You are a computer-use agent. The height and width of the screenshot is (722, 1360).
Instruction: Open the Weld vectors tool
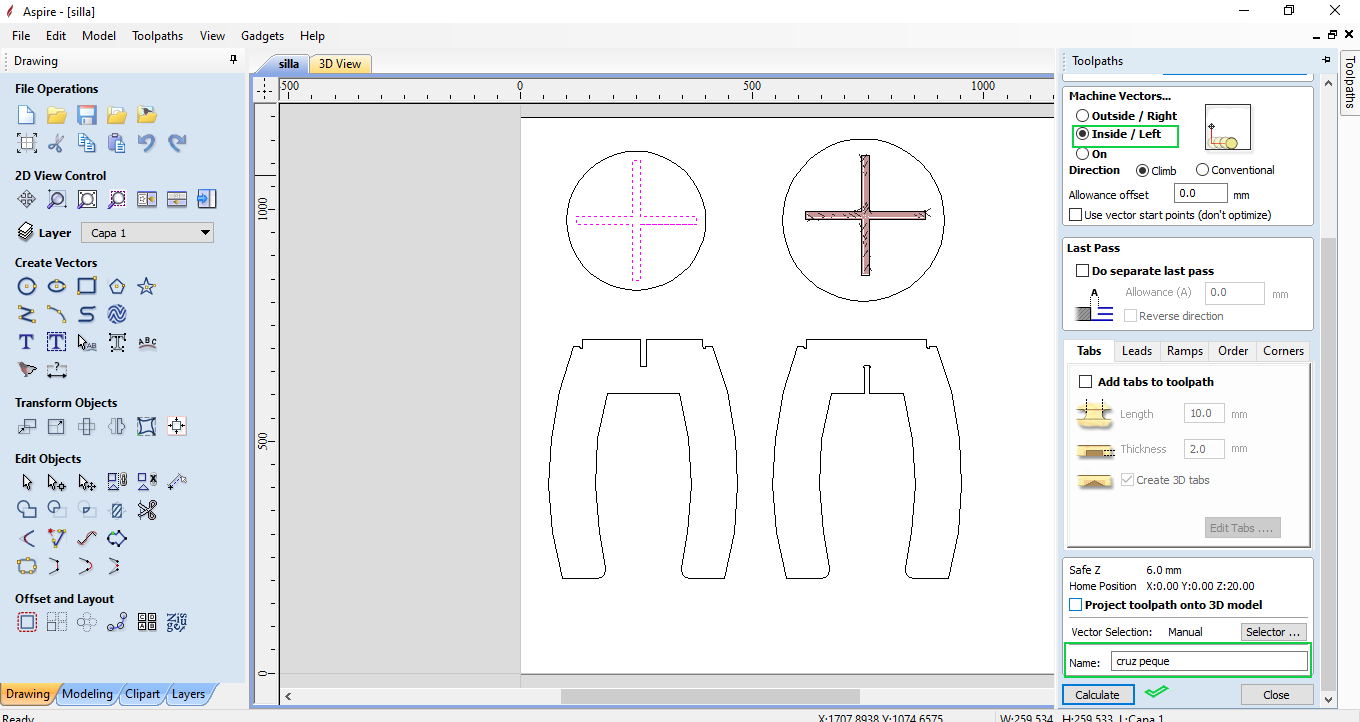click(x=27, y=510)
